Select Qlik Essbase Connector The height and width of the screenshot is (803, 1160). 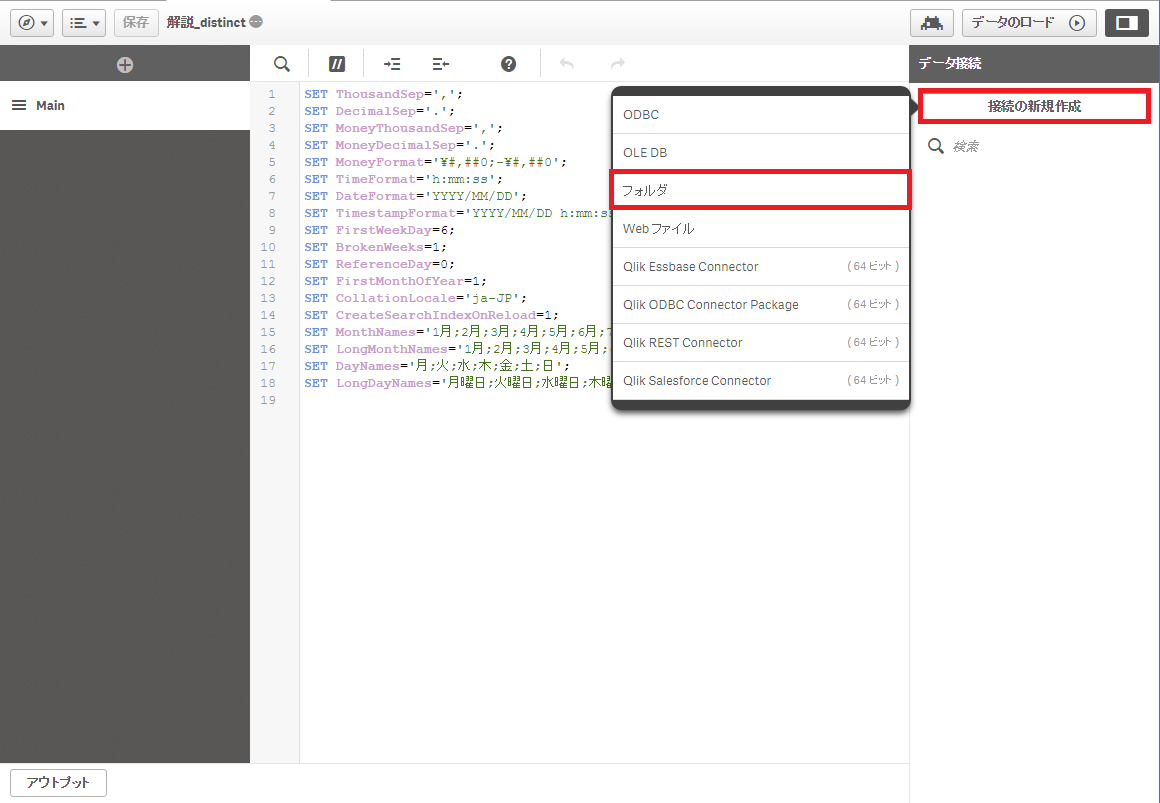[761, 266]
